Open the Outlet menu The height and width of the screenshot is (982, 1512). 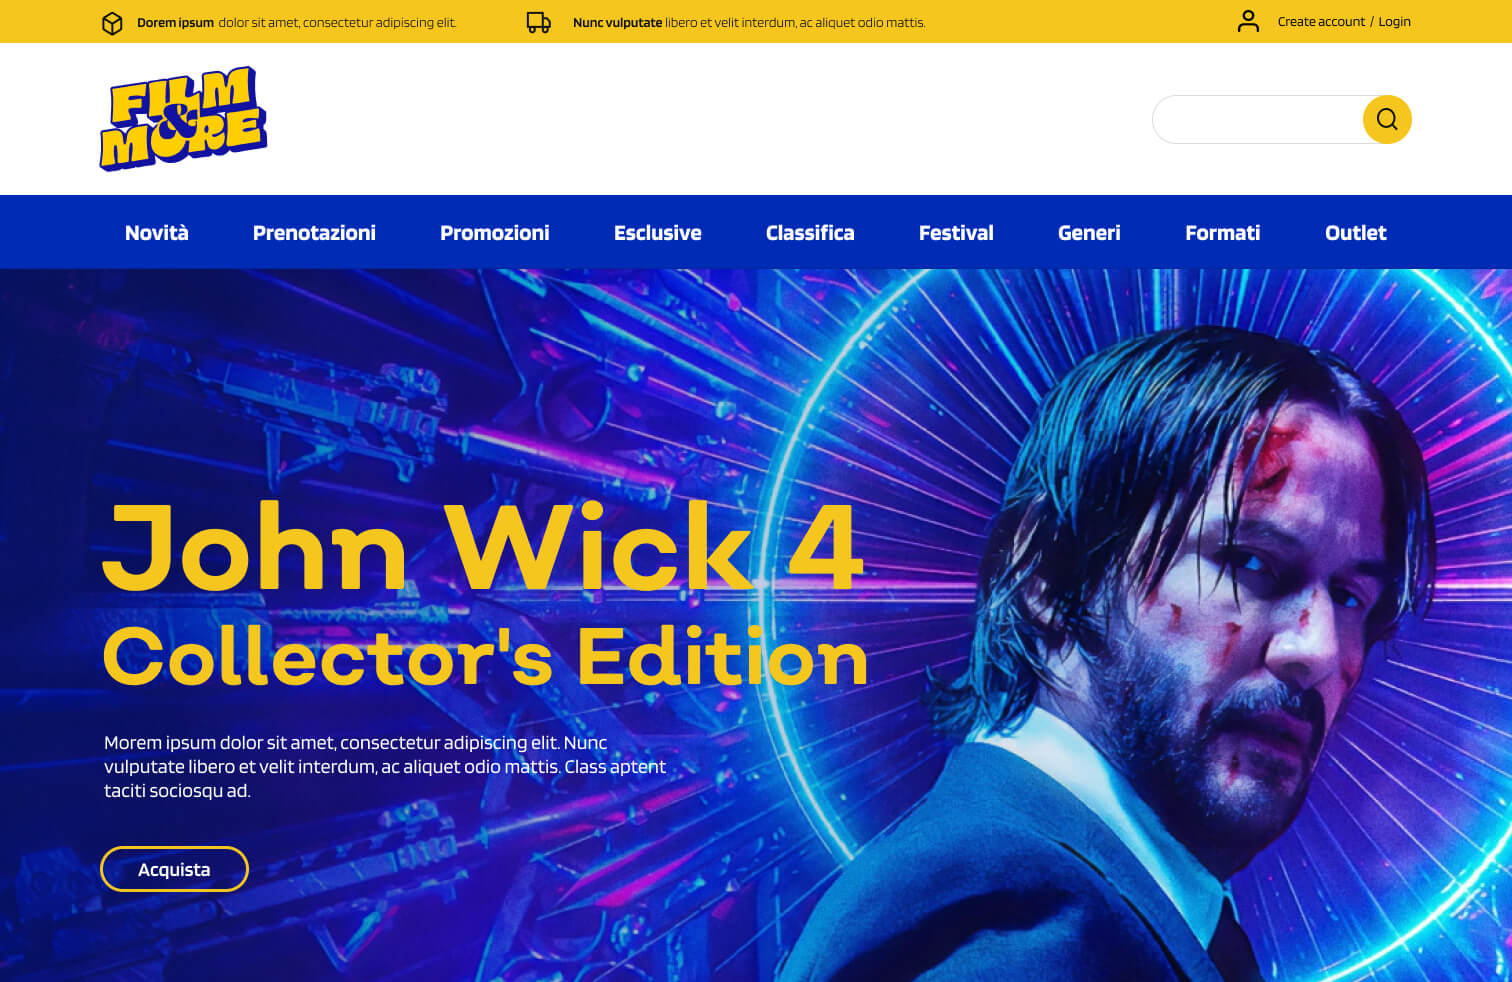(1355, 232)
